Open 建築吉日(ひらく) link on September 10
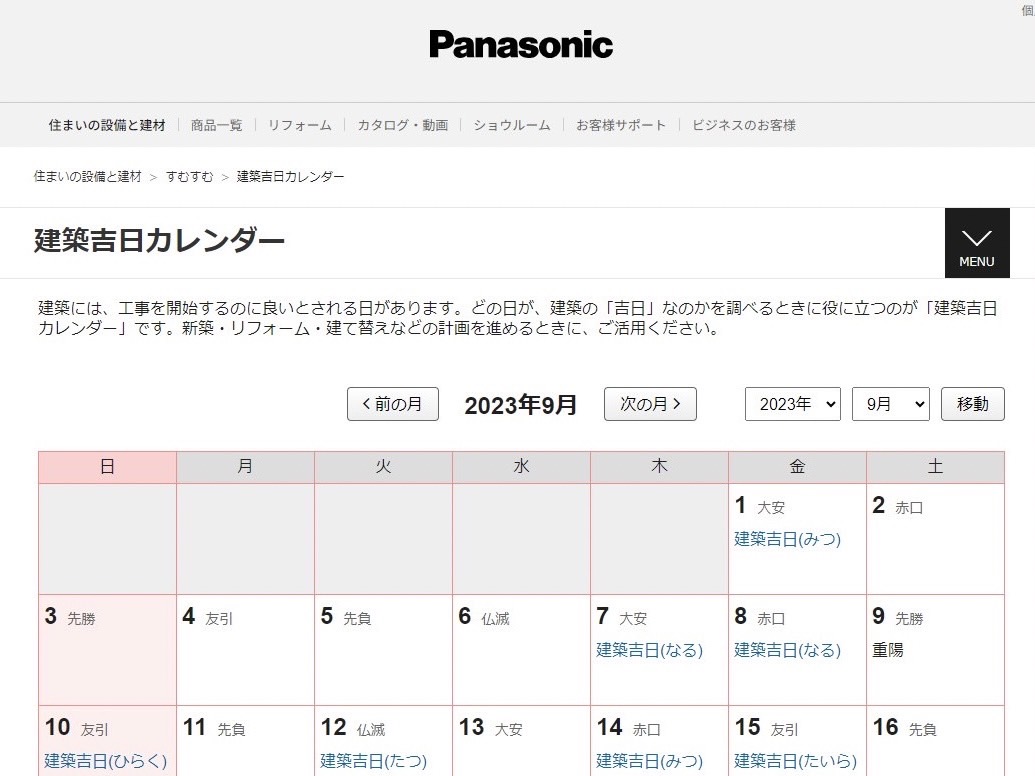1035x776 pixels. [106, 761]
